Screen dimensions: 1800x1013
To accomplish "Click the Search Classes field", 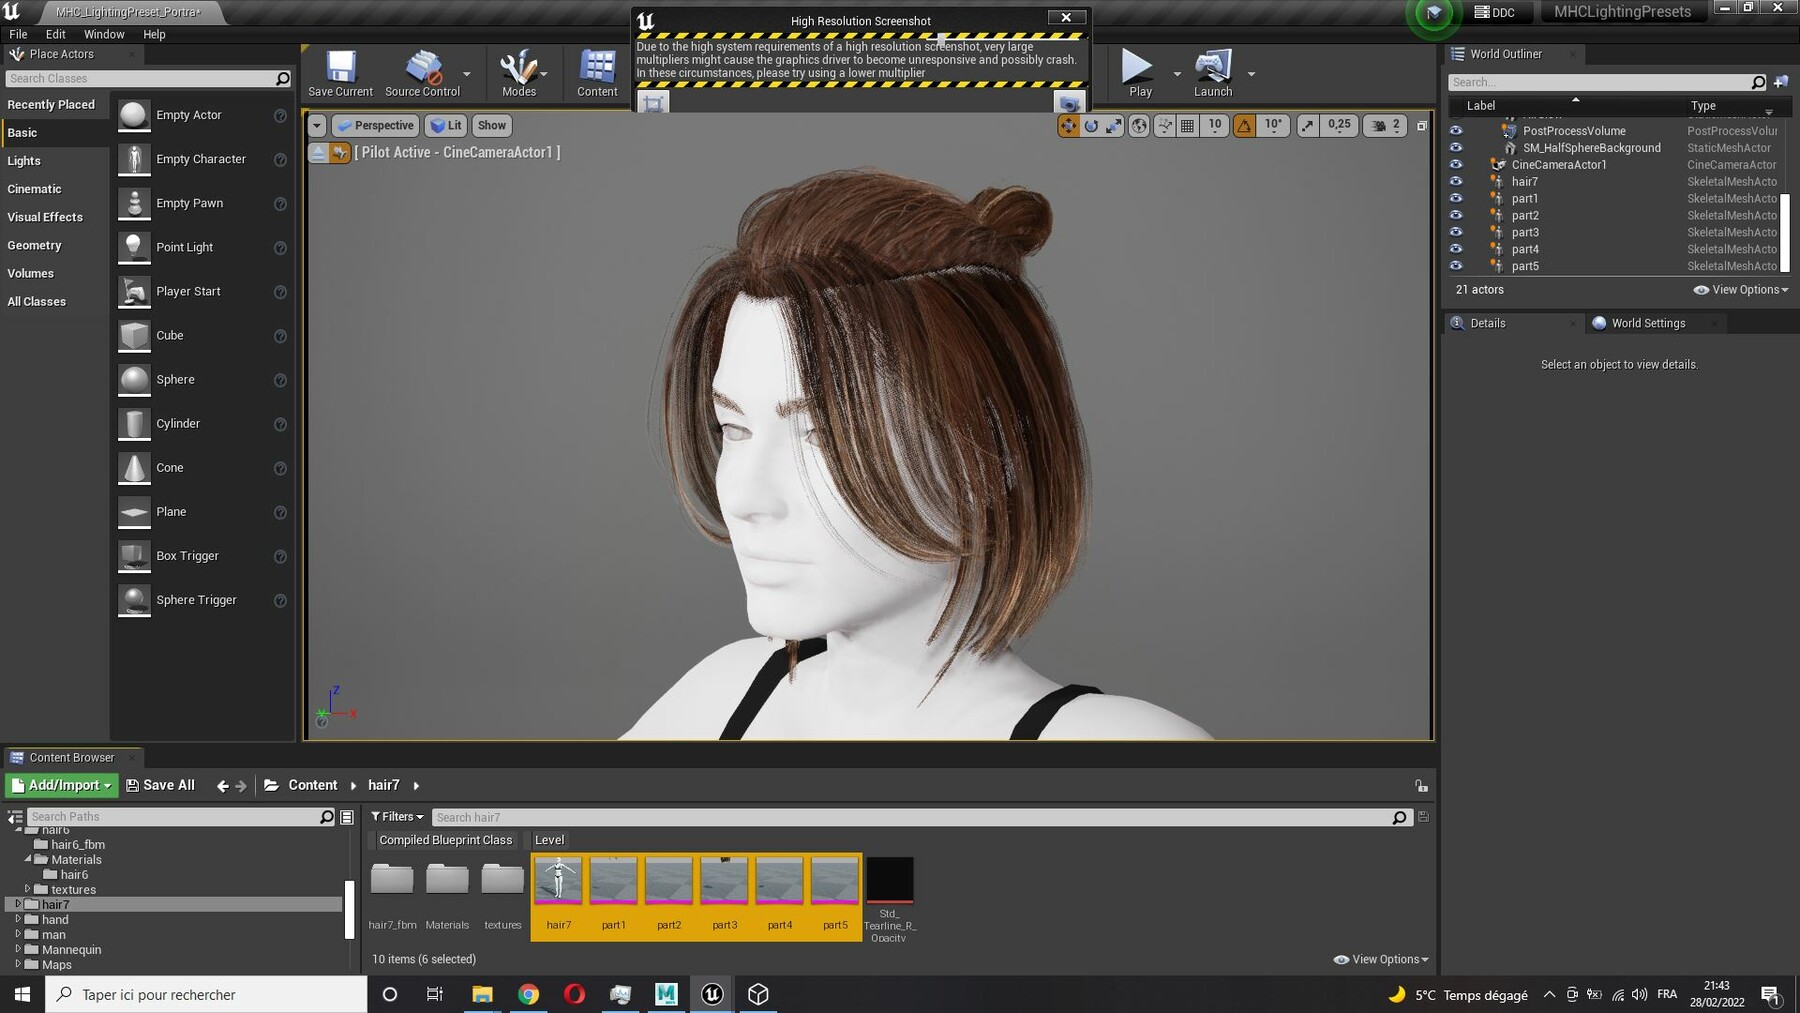I will tap(148, 78).
